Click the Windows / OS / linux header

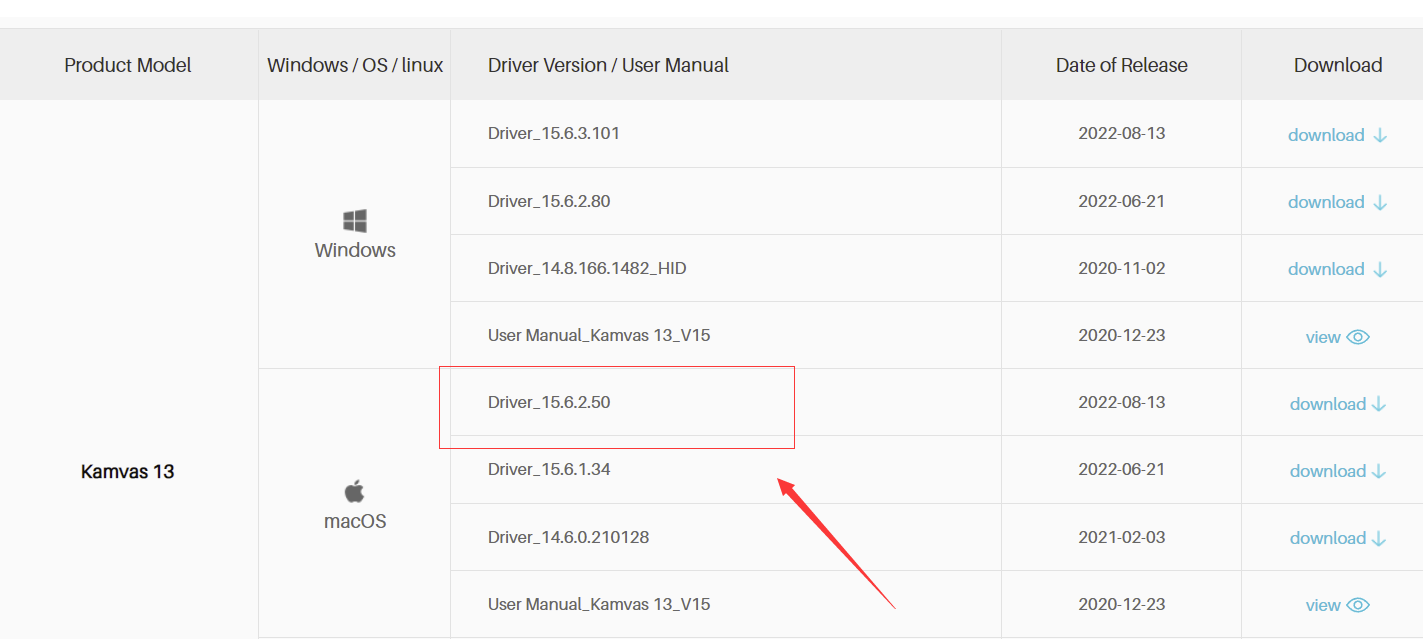(x=355, y=65)
